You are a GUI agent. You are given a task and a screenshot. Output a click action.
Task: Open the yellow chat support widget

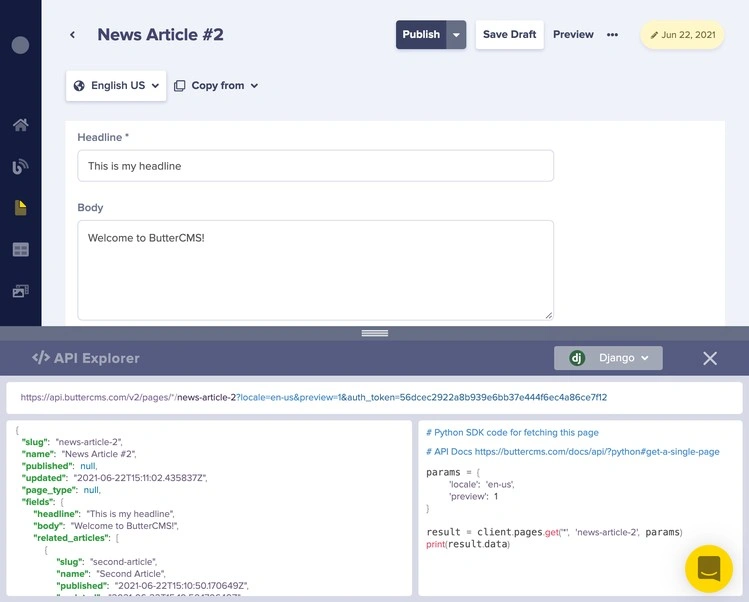pyautogui.click(x=709, y=569)
